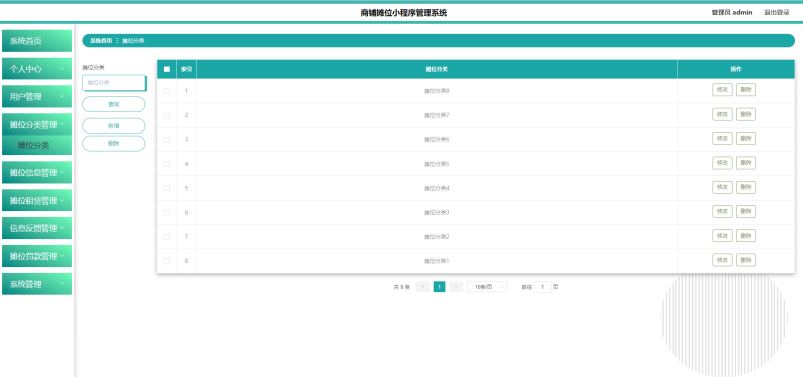Collapse the 摊位分类管理 sidebar menu

tap(37, 124)
